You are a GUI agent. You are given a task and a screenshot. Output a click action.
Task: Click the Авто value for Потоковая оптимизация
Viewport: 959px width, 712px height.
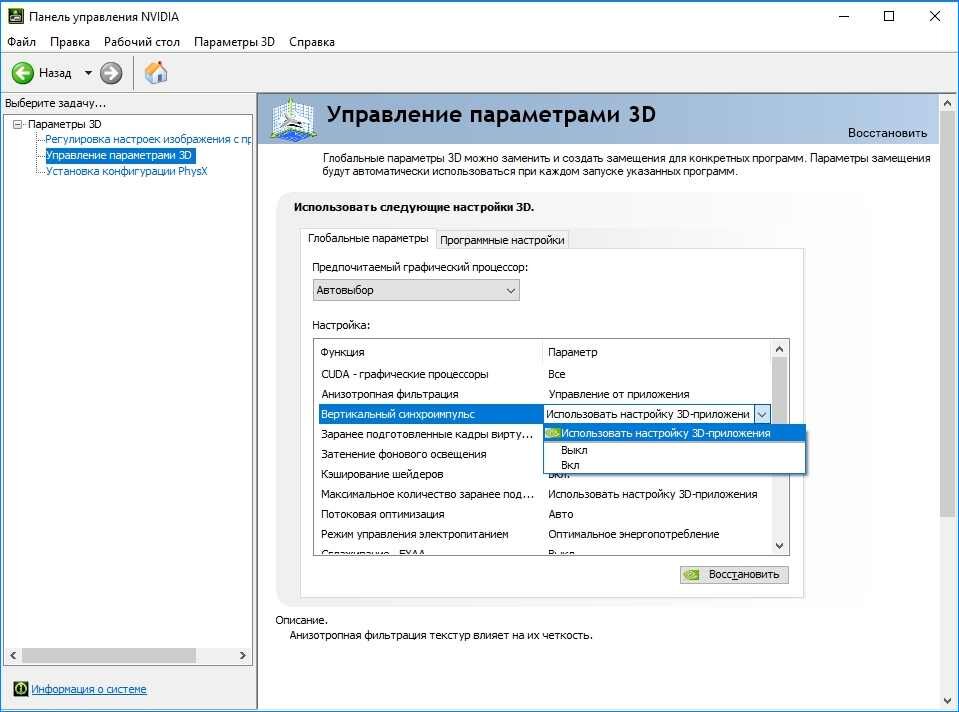point(561,514)
